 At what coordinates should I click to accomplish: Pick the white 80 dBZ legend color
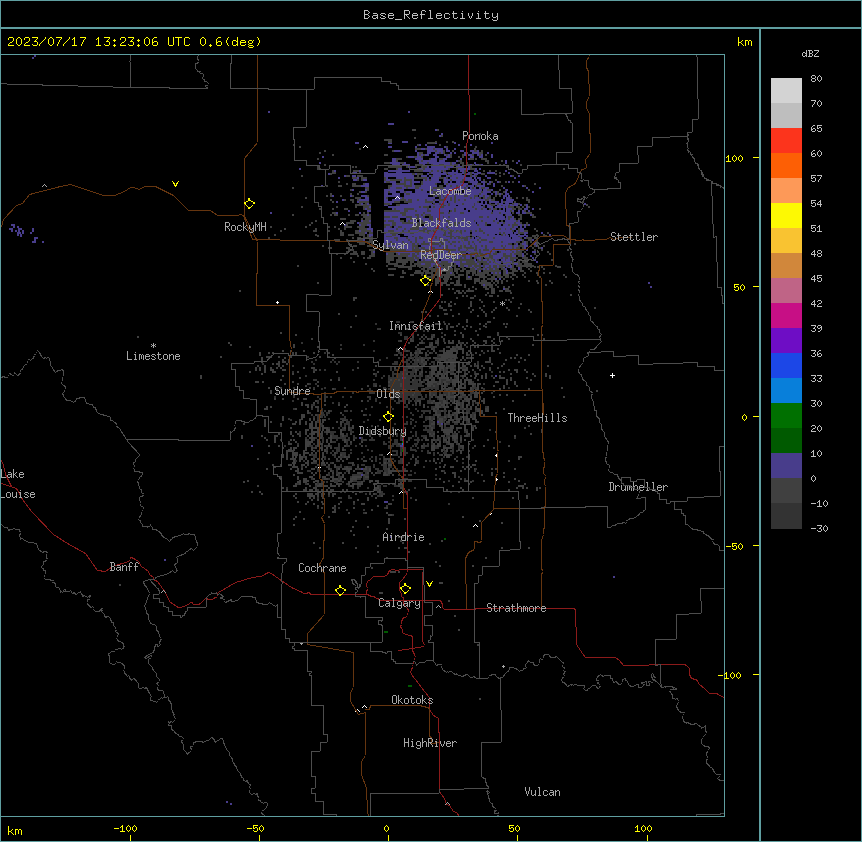[x=786, y=91]
